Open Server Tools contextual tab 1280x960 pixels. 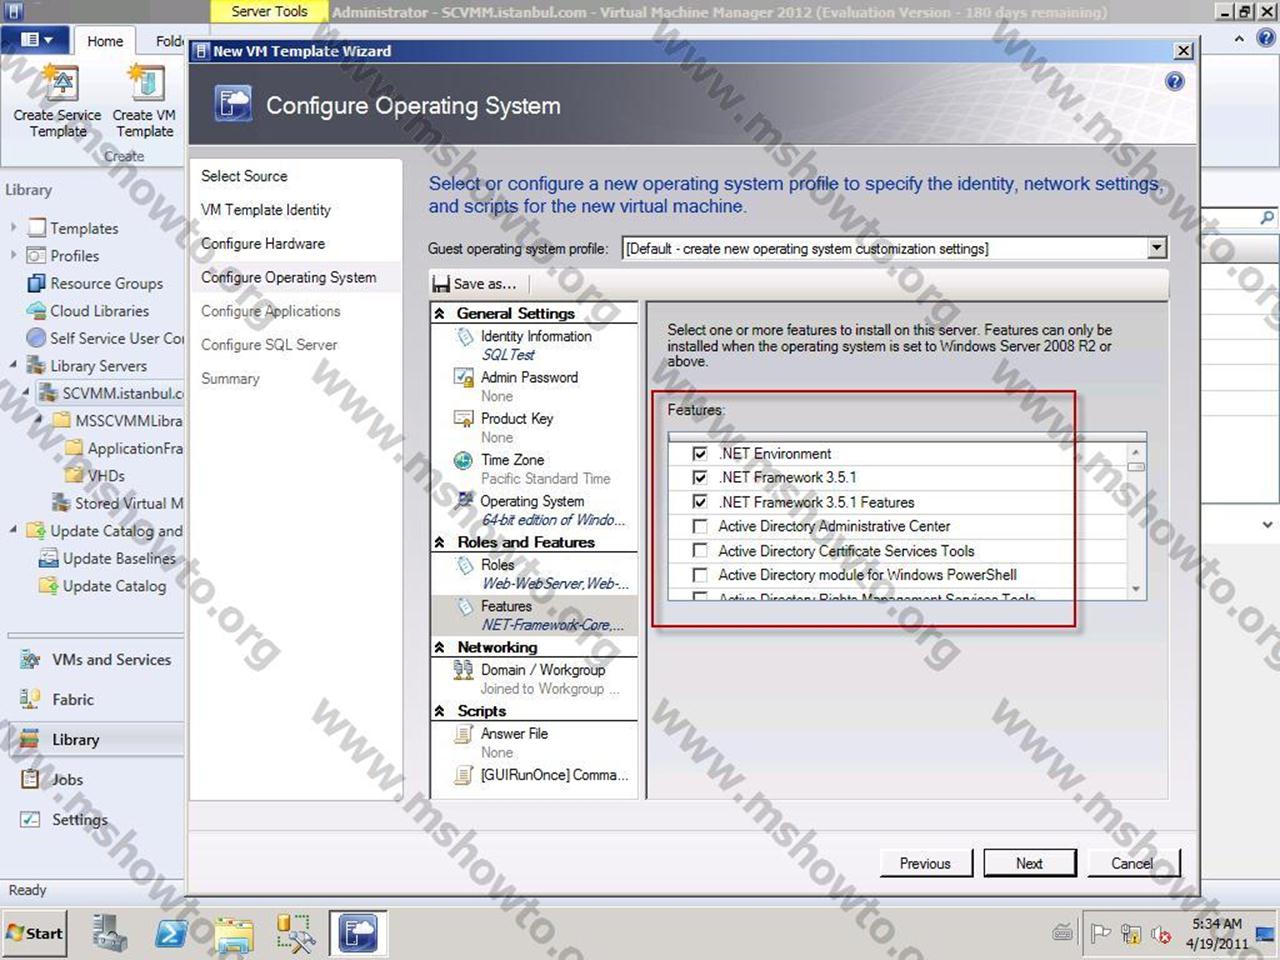pos(269,12)
